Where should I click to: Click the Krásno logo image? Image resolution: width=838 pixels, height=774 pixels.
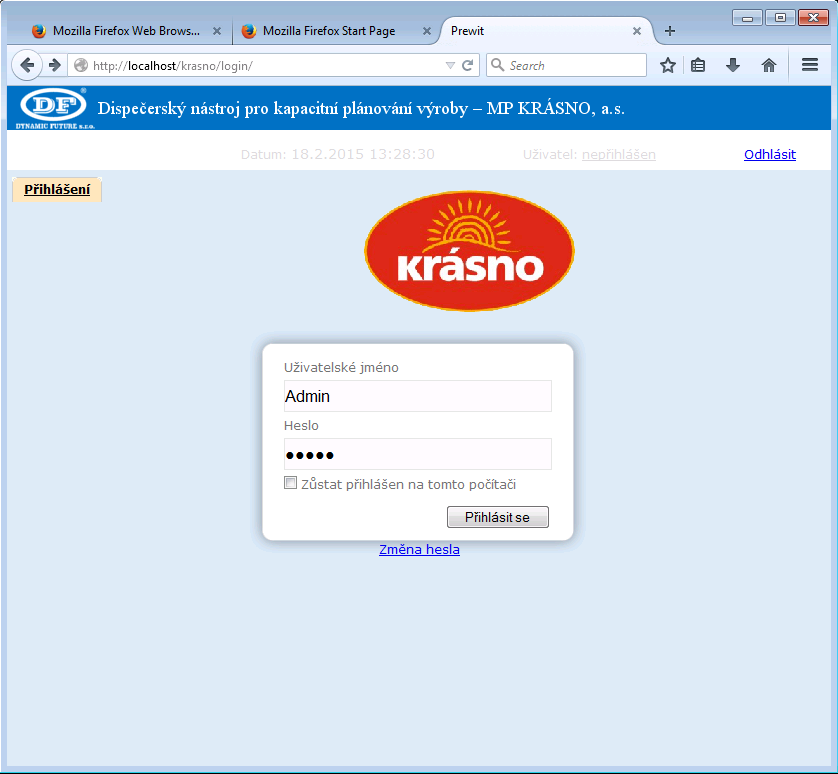click(x=469, y=251)
